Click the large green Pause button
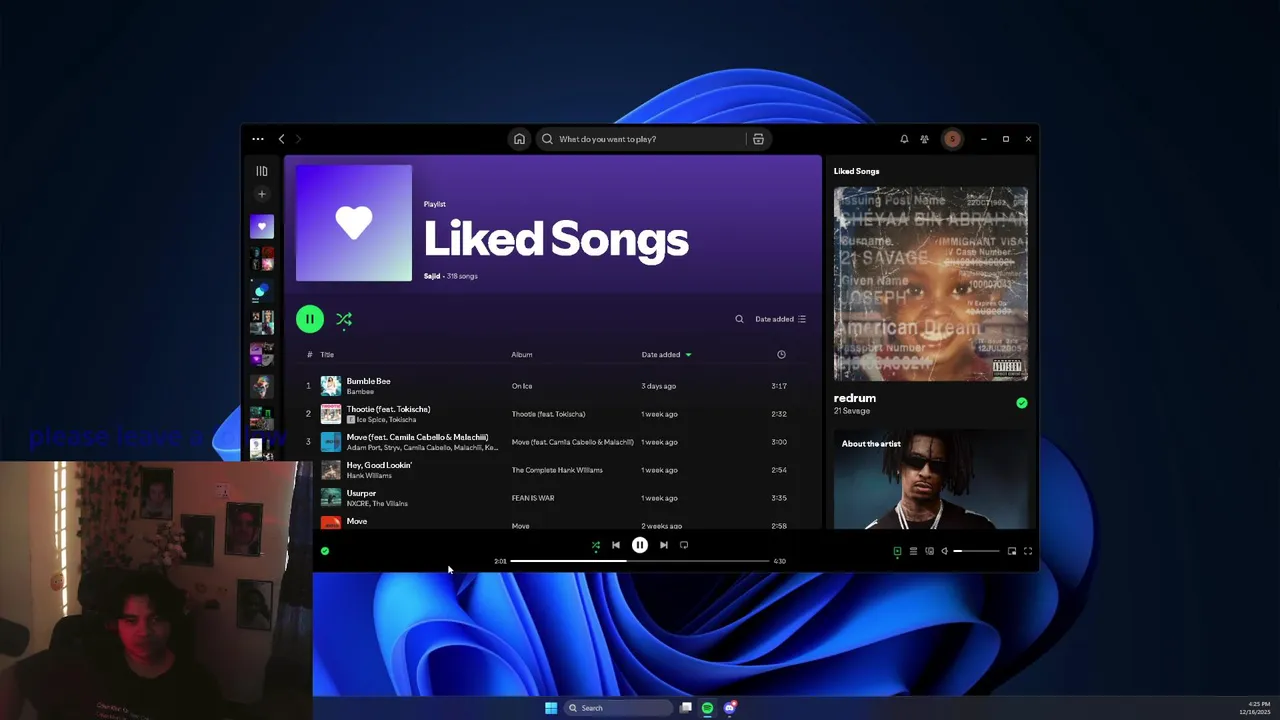This screenshot has width=1280, height=720. (x=310, y=319)
